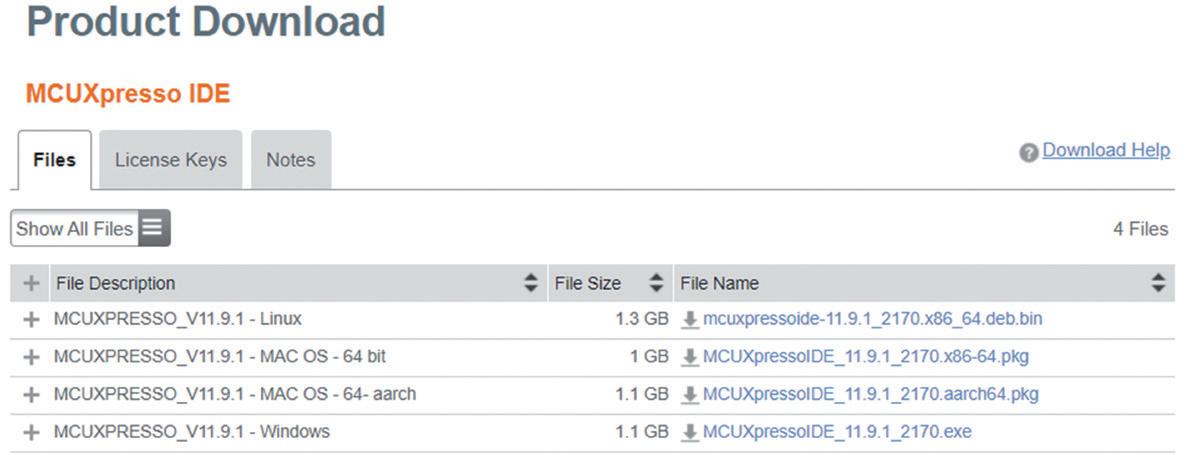Sort the table by File Description
This screenshot has height=455, width=1195.
tap(531, 284)
